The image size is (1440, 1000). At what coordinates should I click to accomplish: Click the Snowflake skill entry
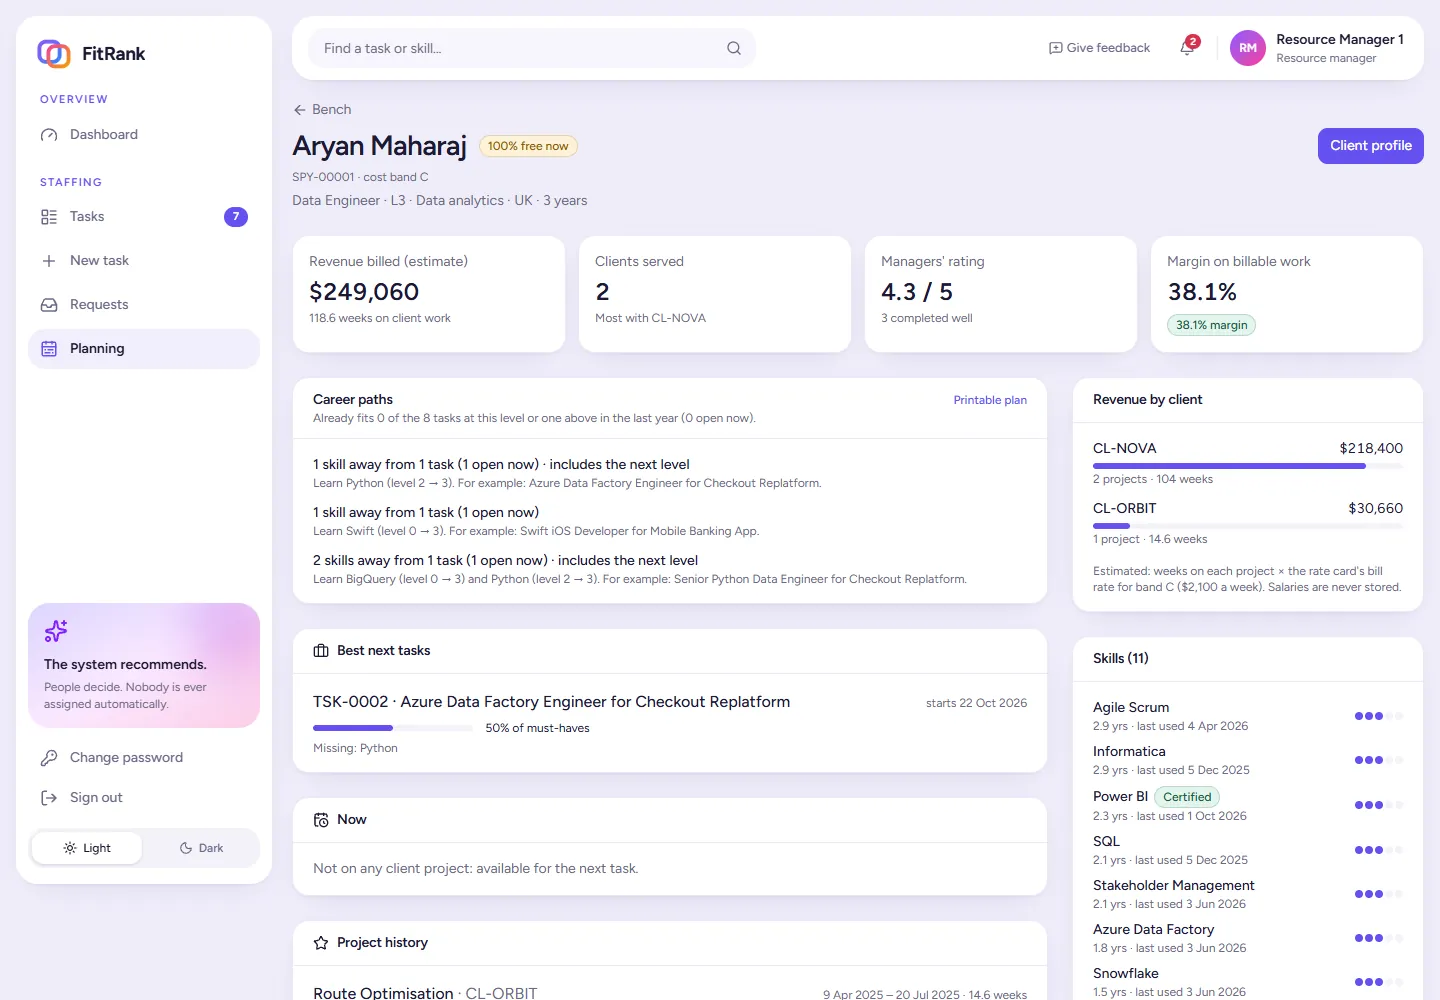tap(1248, 982)
